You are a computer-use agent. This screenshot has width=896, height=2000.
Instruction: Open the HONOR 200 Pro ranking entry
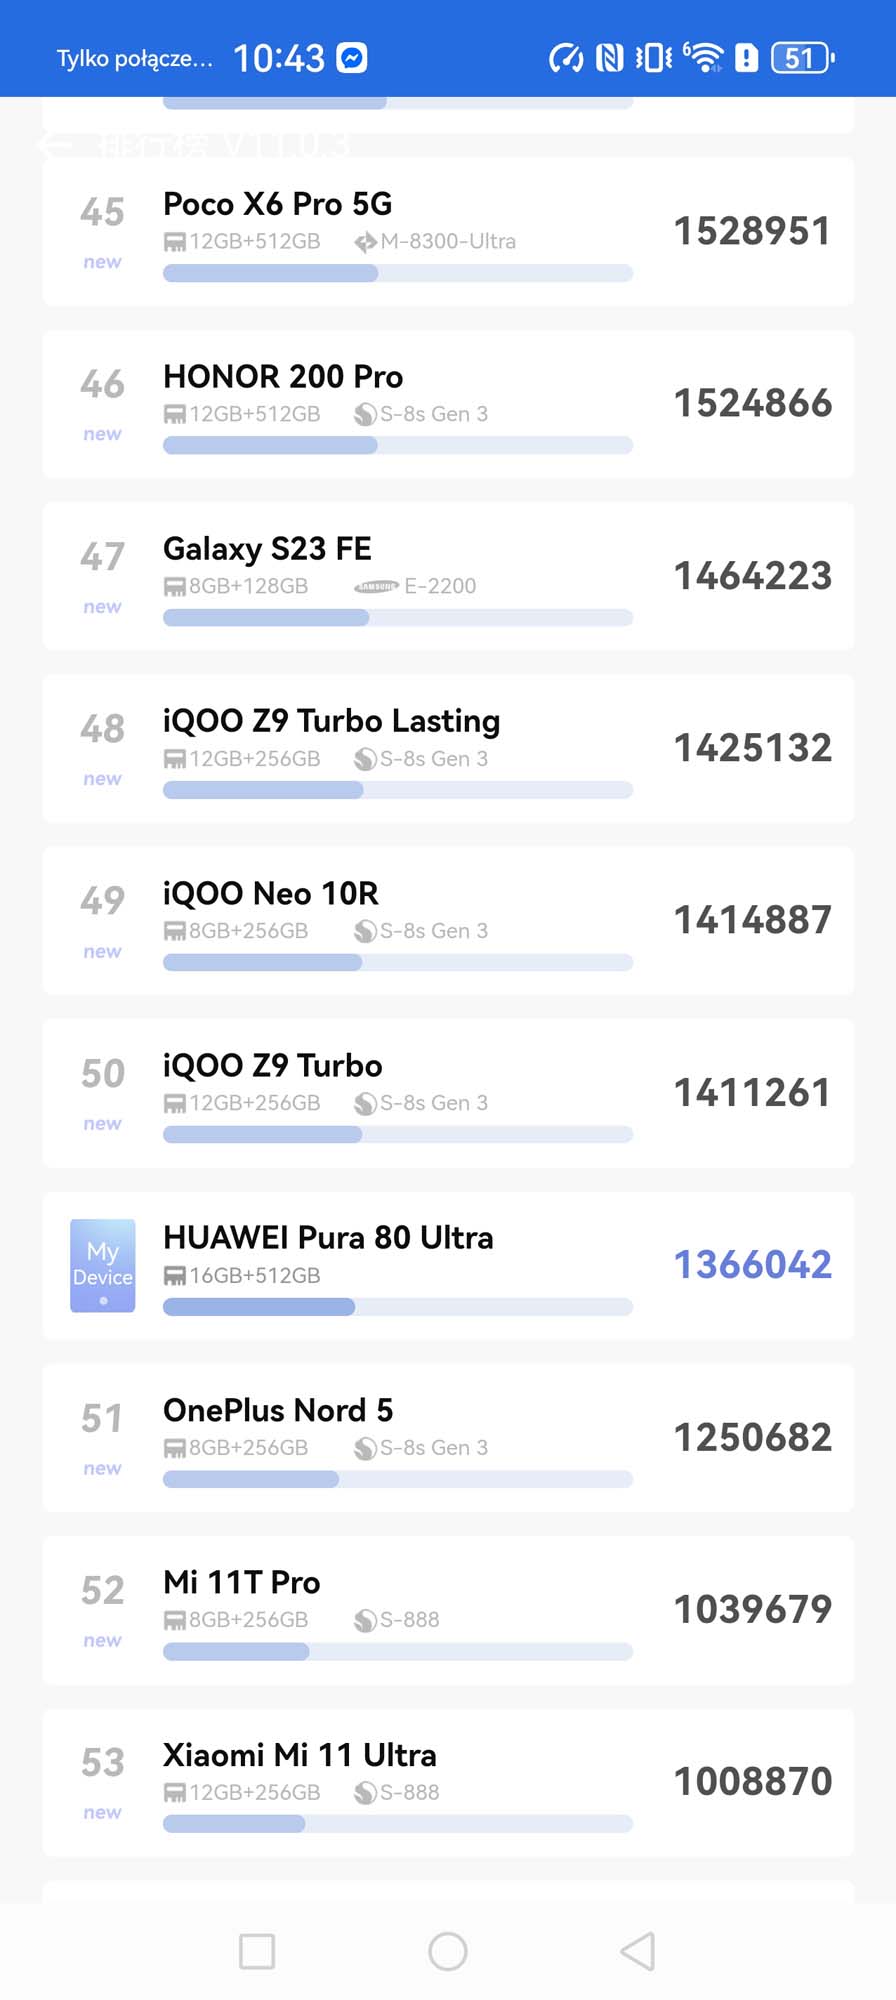point(448,404)
